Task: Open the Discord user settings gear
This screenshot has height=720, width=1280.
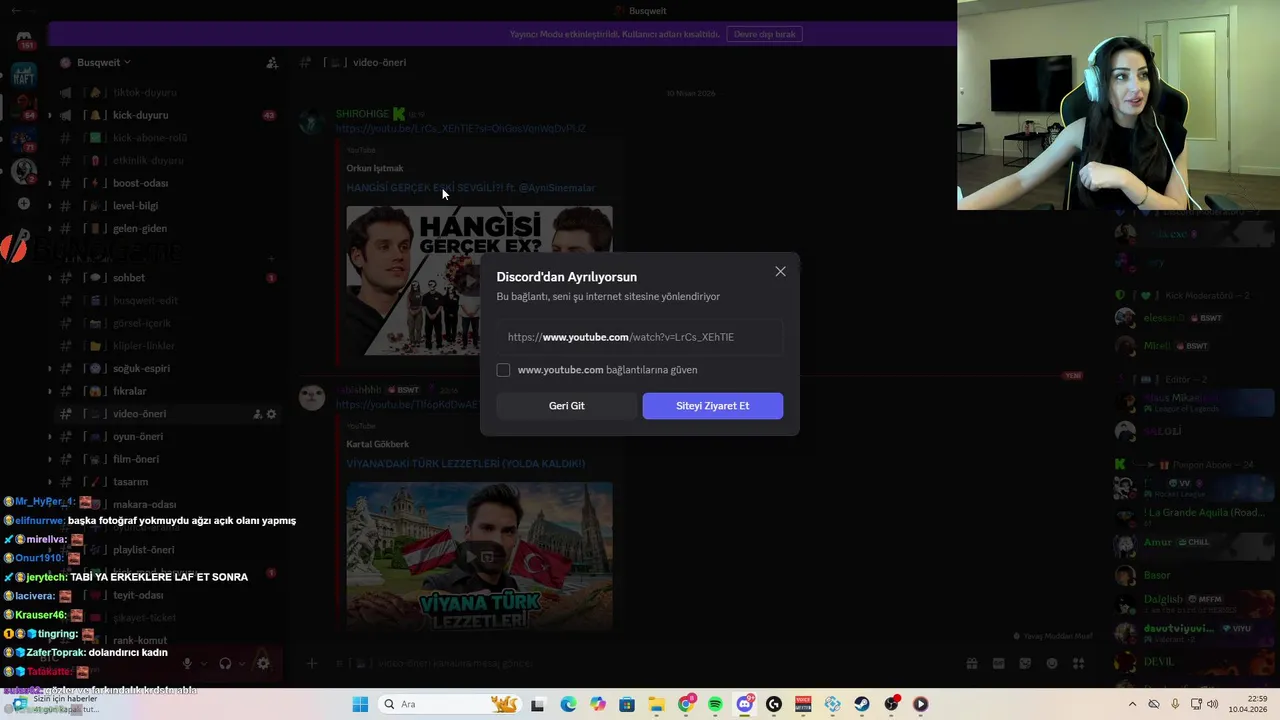Action: click(263, 663)
